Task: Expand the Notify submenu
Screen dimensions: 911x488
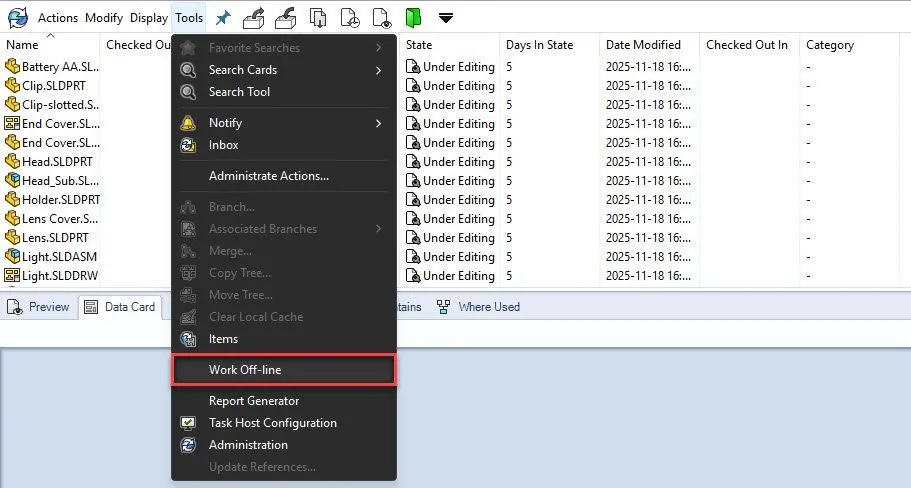Action: 284,123
